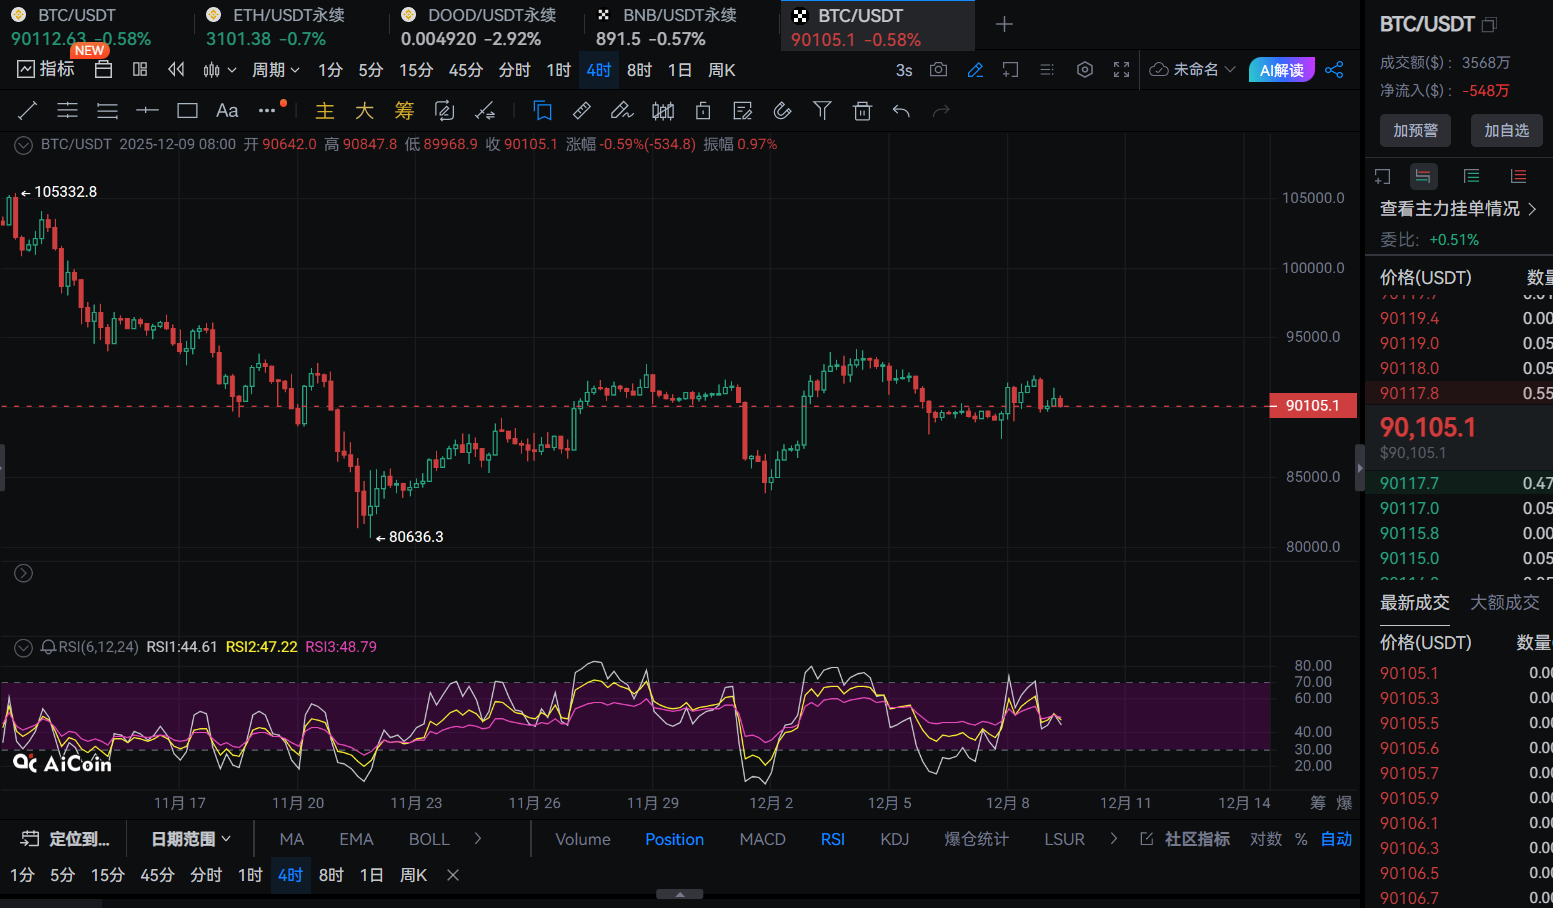This screenshot has height=908, width=1553.
Task: Open chart settings hexagon icon
Action: pos(1085,70)
